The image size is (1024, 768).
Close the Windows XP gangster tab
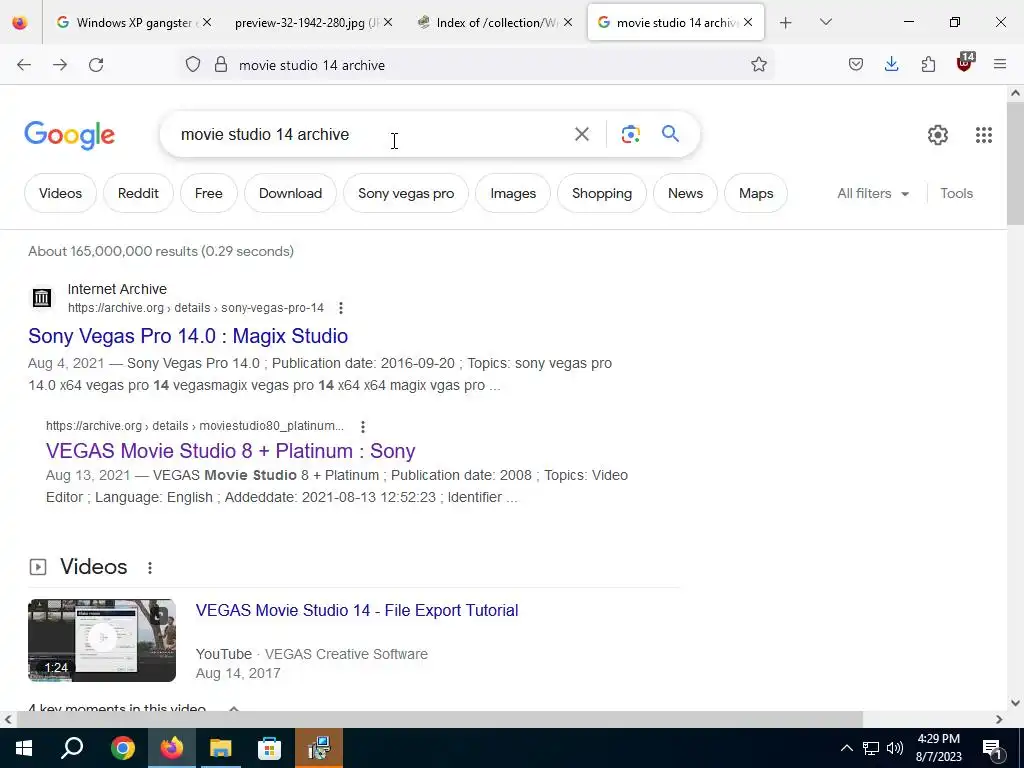click(x=207, y=23)
